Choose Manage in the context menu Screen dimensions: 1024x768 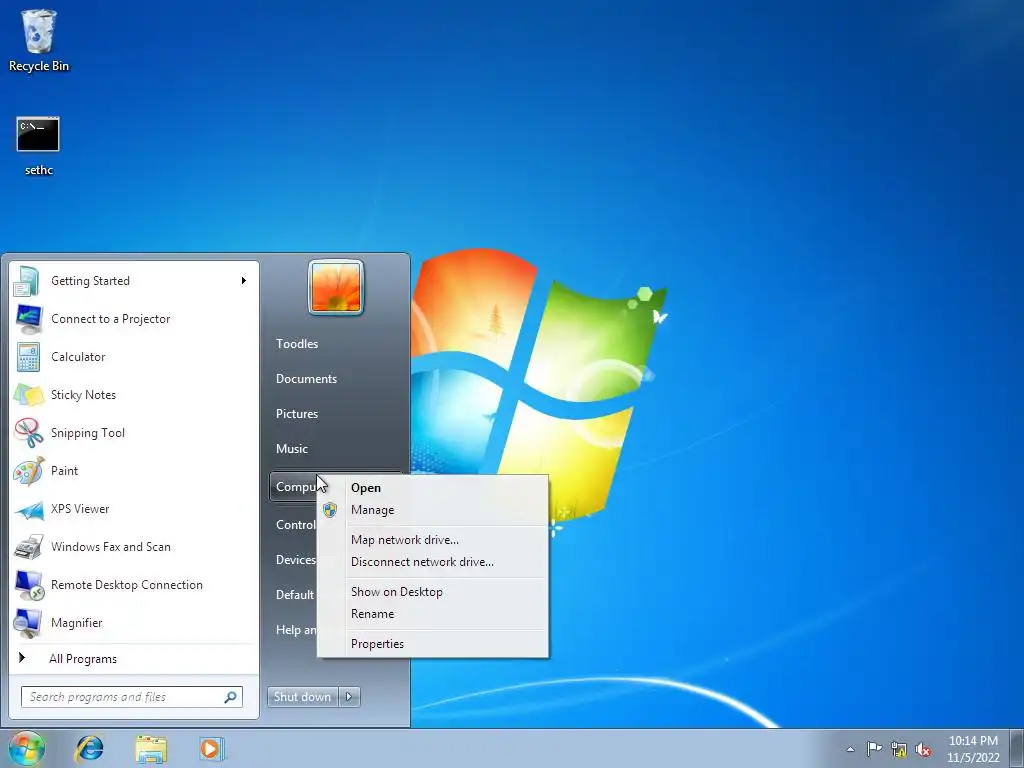(433, 510)
